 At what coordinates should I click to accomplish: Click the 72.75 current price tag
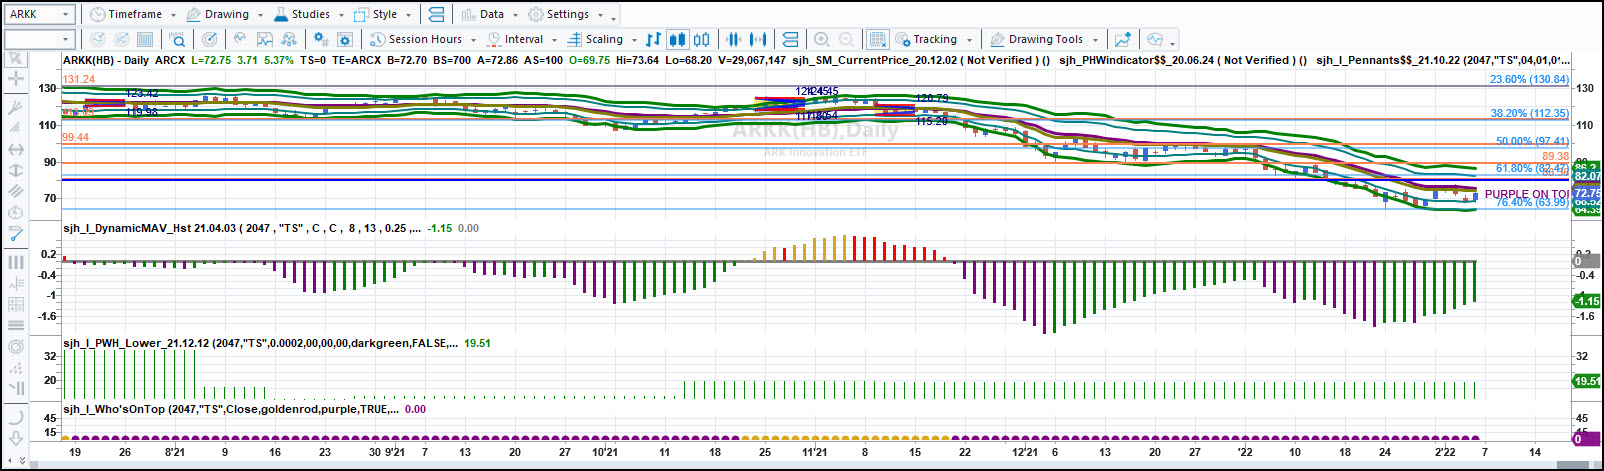1587,193
